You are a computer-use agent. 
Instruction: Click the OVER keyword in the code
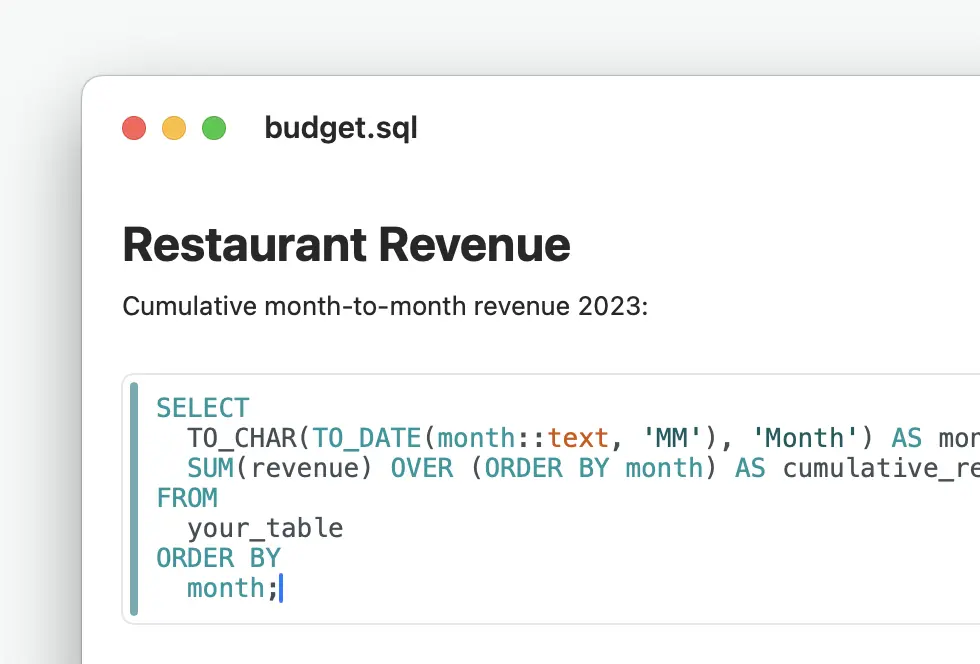pos(421,468)
